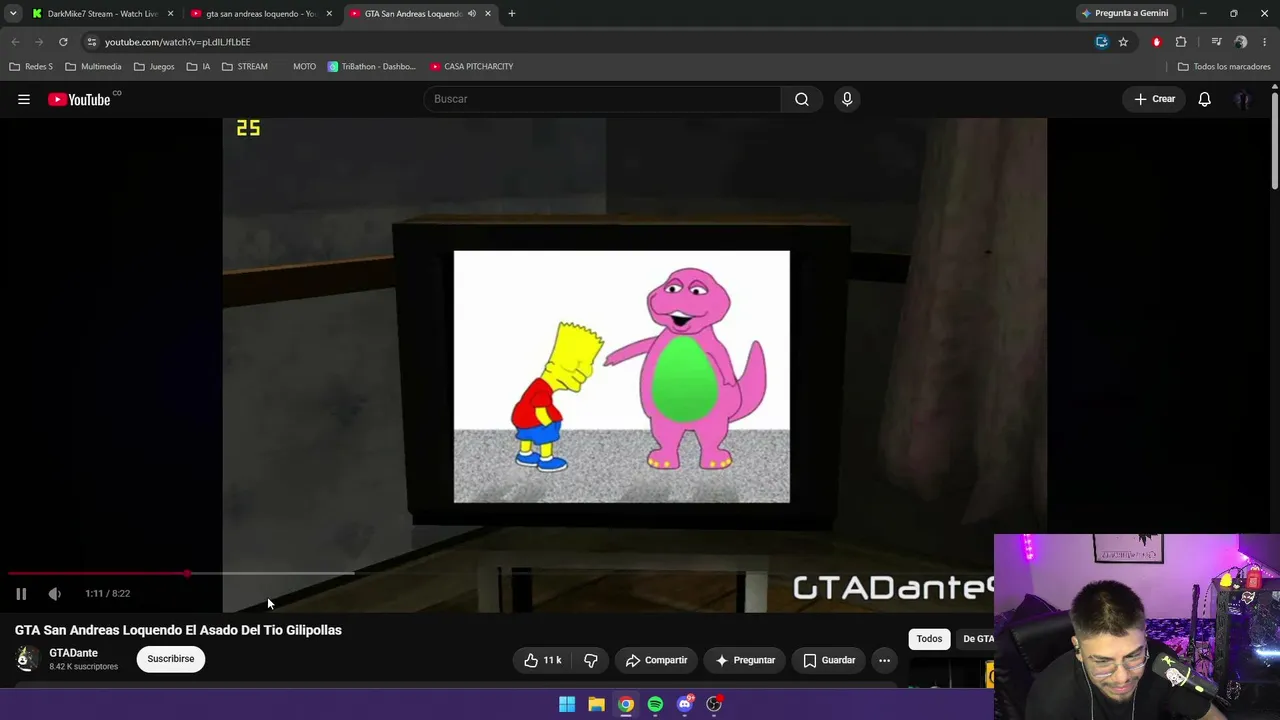Open the YouTube account avatar menu
1280x720 pixels.
click(1243, 99)
